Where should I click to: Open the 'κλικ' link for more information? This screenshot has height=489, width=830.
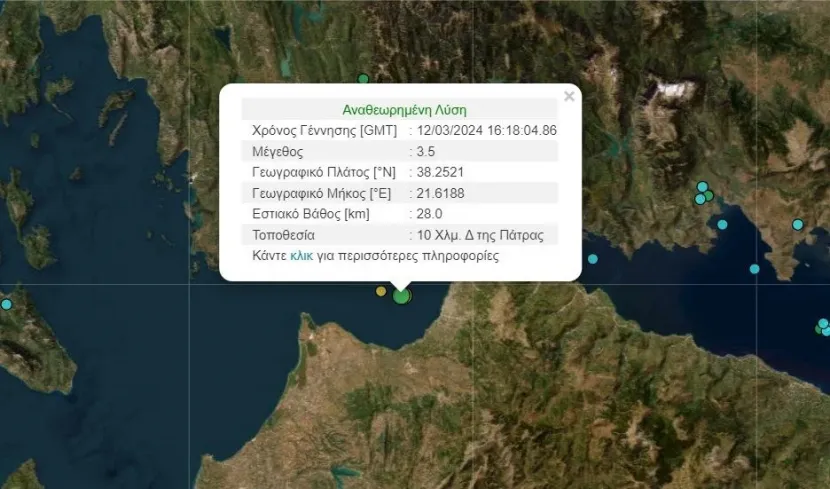301,256
